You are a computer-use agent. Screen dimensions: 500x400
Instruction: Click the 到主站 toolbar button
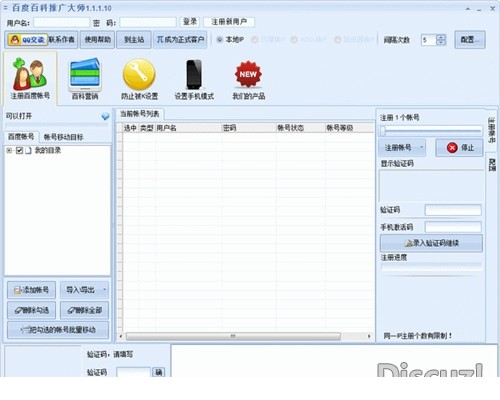click(134, 40)
